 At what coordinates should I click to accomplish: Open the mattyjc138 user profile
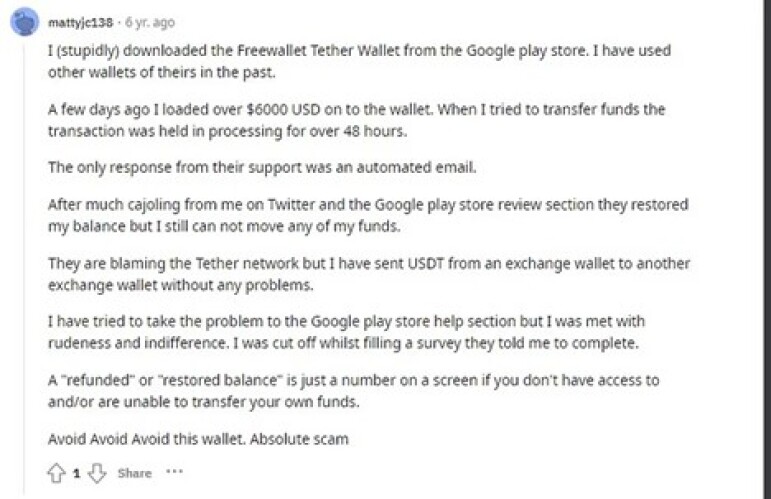pyautogui.click(x=80, y=23)
